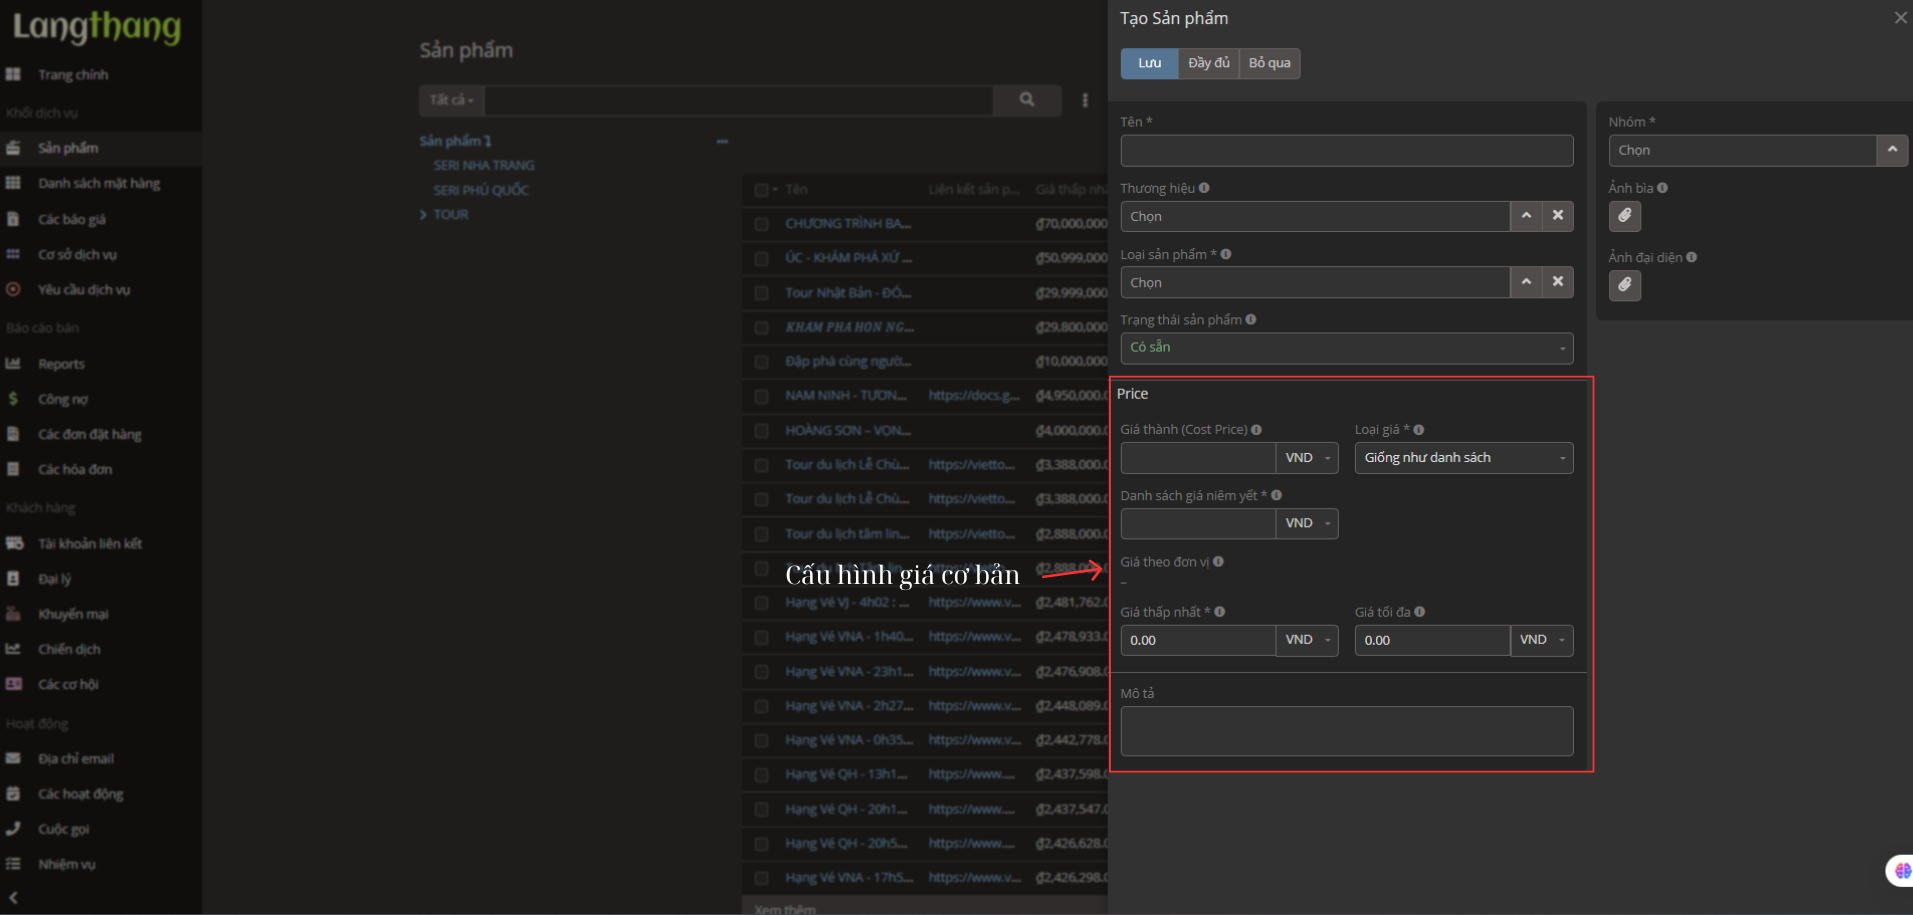Toggle the select-all checkbox in table header
1913x915 pixels.
point(762,190)
